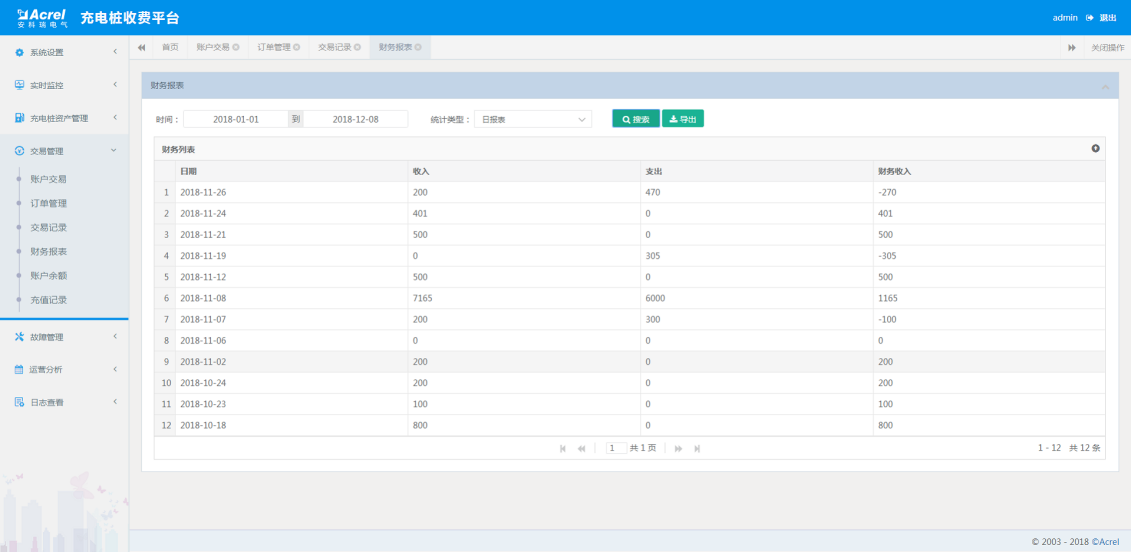
Task: Click the start date field 2018-01-01
Action: coord(236,119)
